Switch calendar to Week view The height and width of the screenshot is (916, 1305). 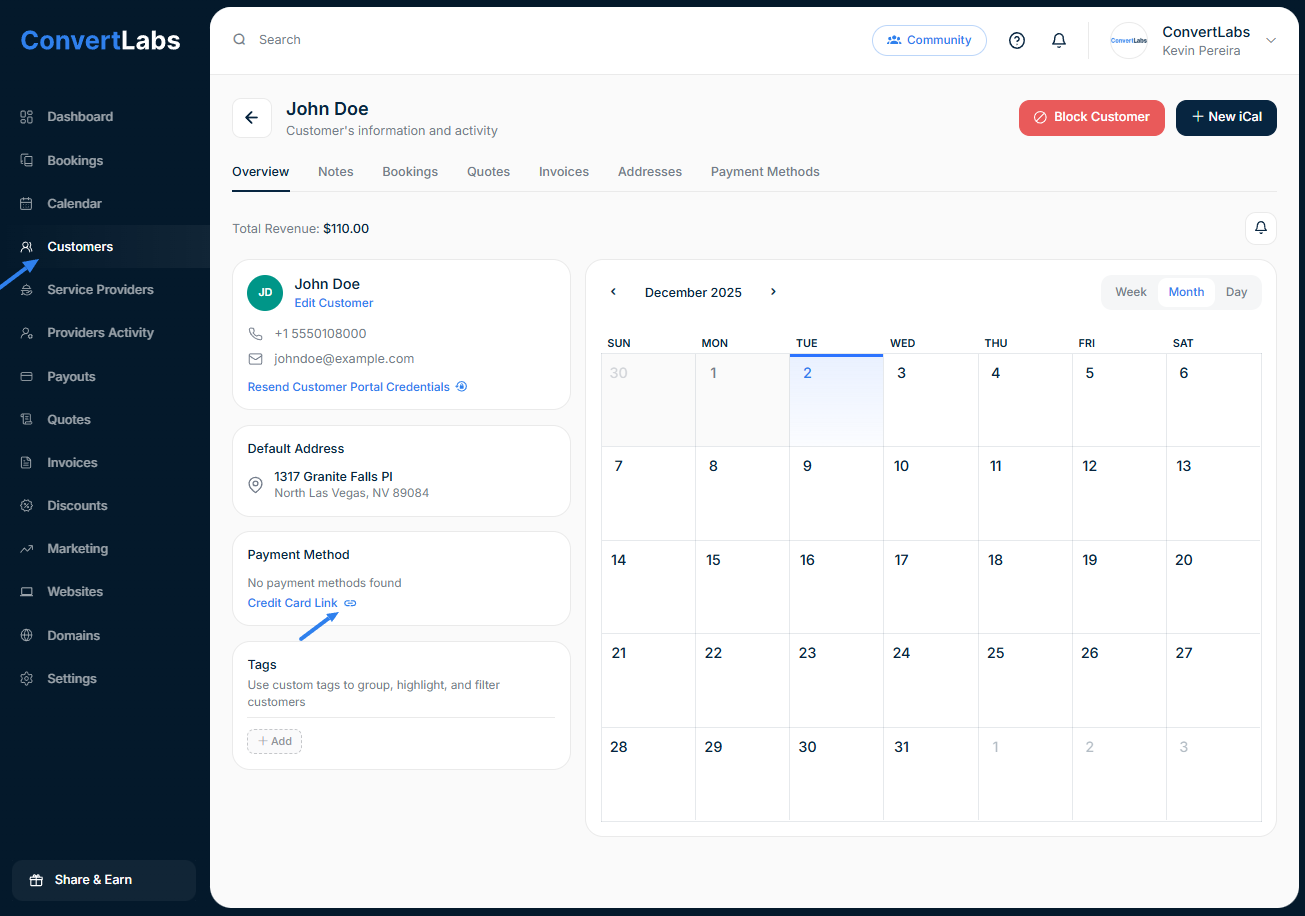click(1130, 292)
